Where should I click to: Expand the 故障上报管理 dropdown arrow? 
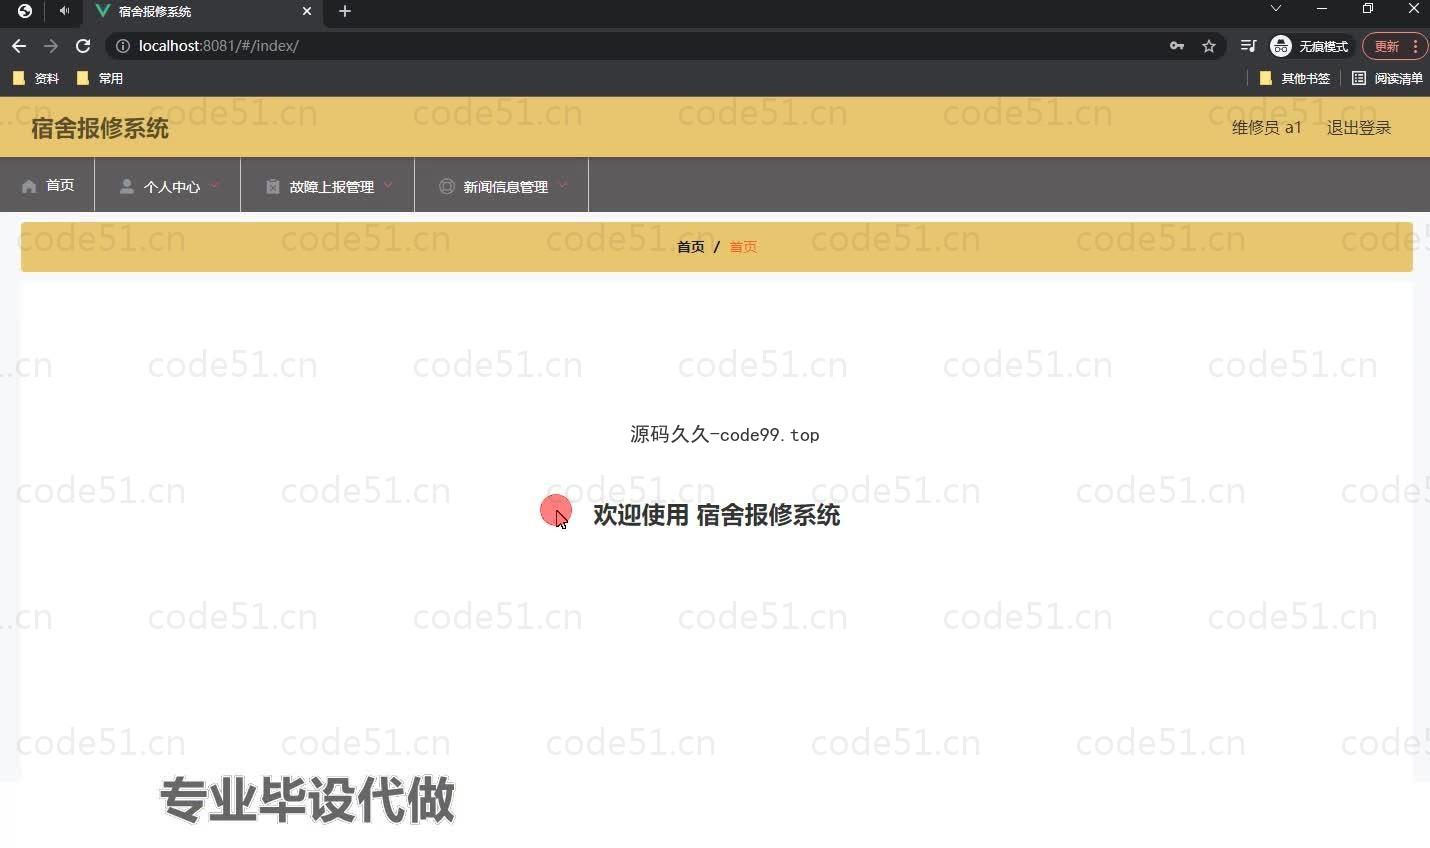pos(389,185)
